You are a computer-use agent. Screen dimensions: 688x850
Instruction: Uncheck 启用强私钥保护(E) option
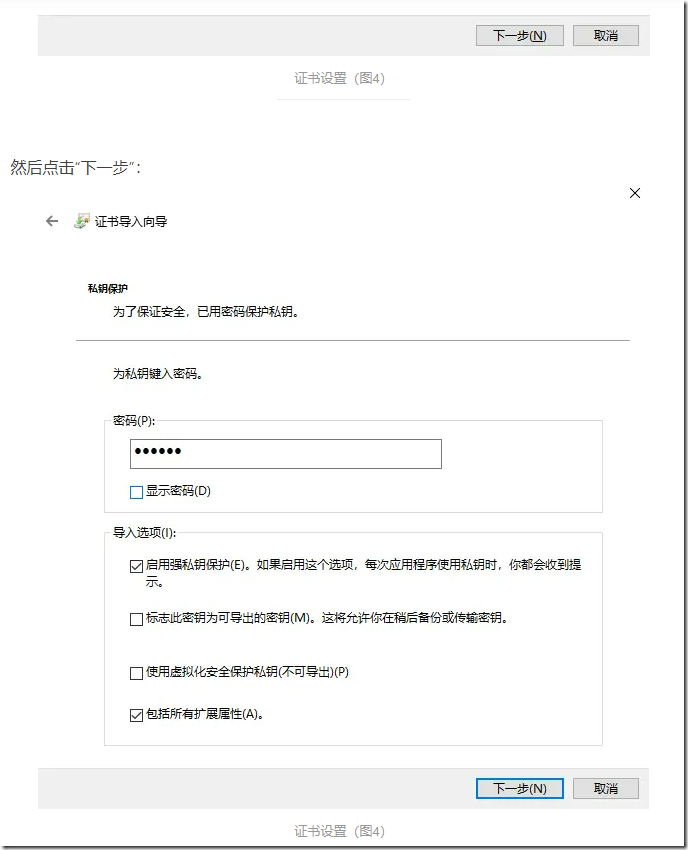tap(137, 566)
